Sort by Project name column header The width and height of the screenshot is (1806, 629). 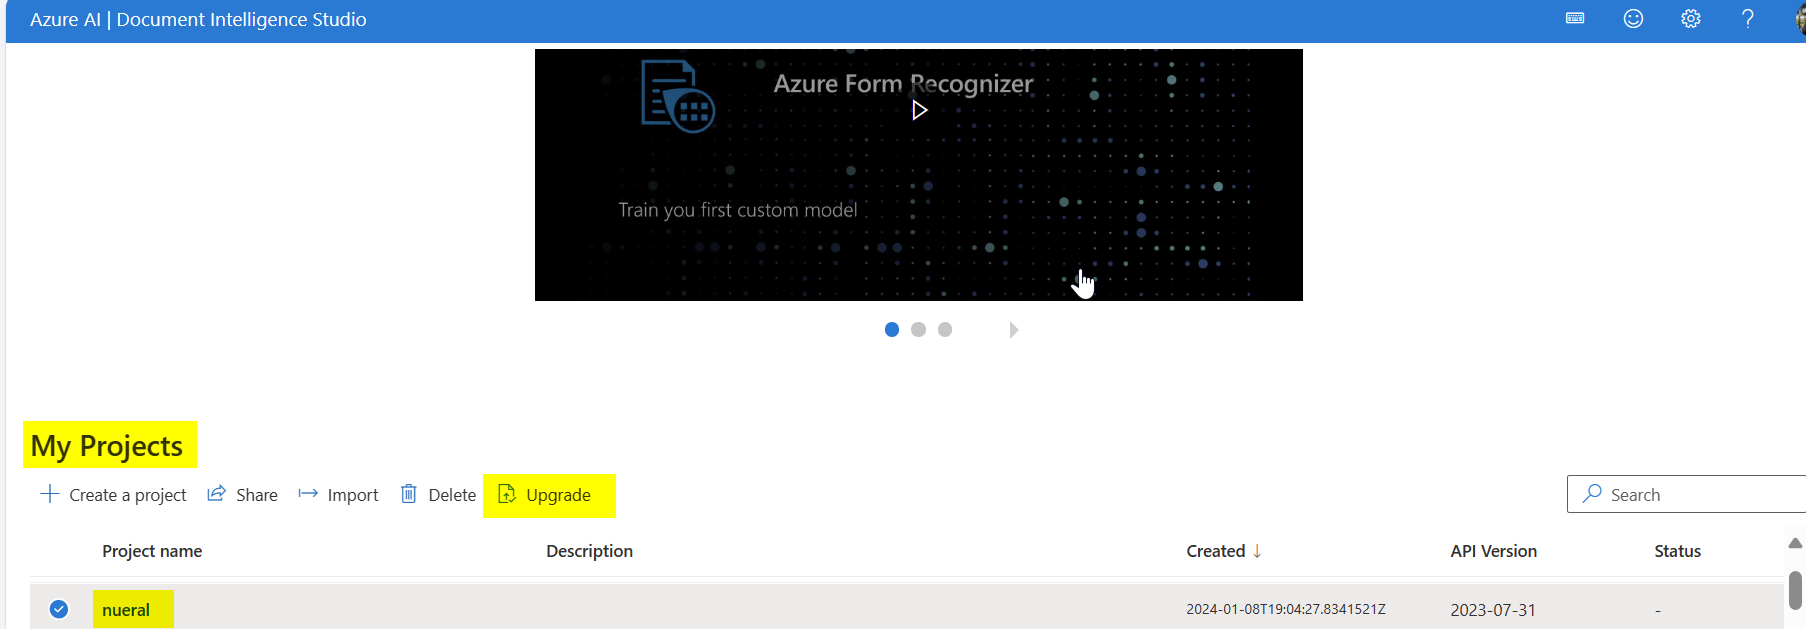(152, 551)
